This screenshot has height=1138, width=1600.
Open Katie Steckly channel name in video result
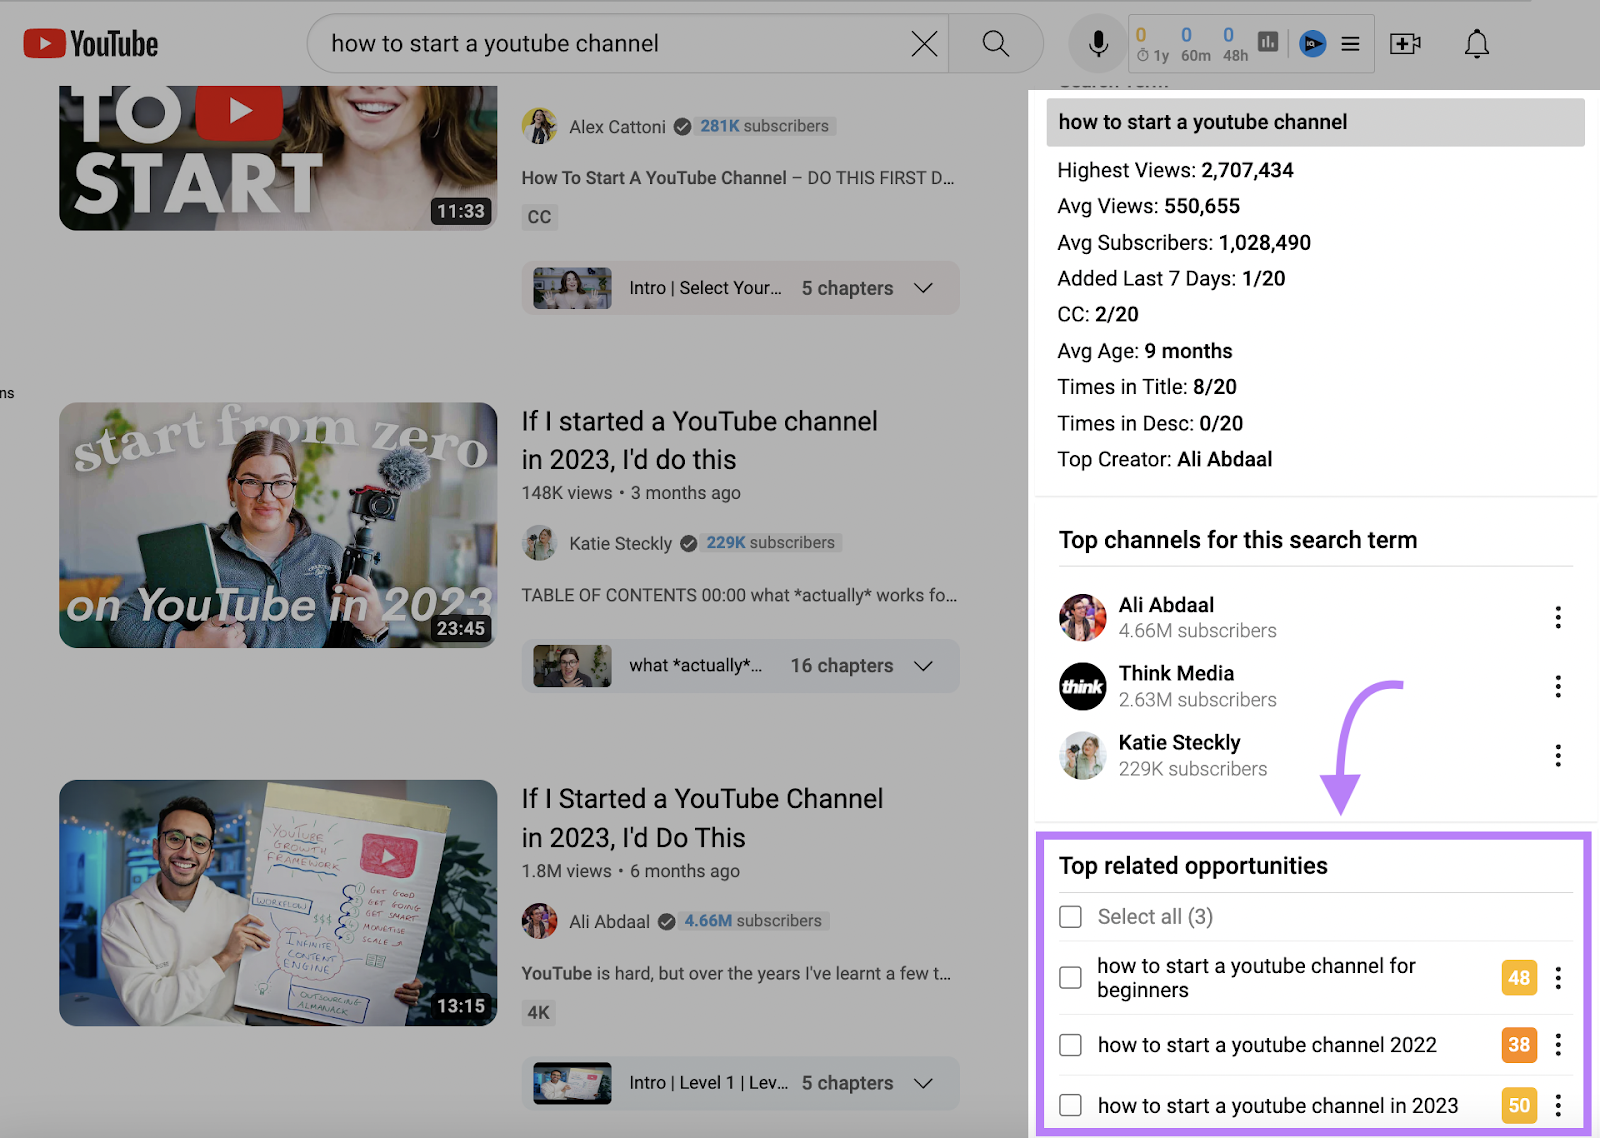pos(620,543)
